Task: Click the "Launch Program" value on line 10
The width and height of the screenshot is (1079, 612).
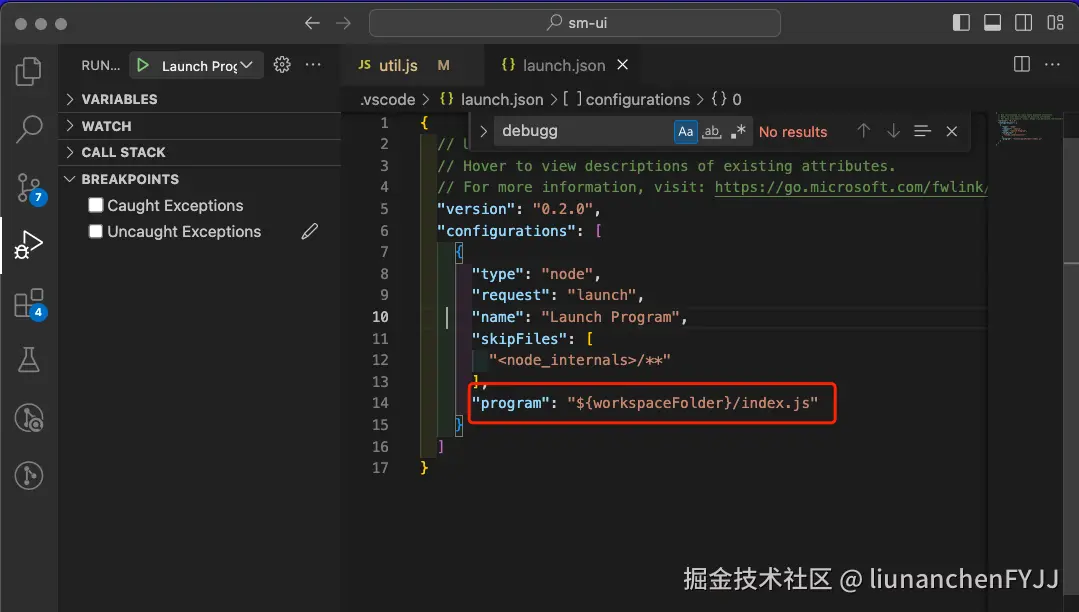Action: point(610,317)
